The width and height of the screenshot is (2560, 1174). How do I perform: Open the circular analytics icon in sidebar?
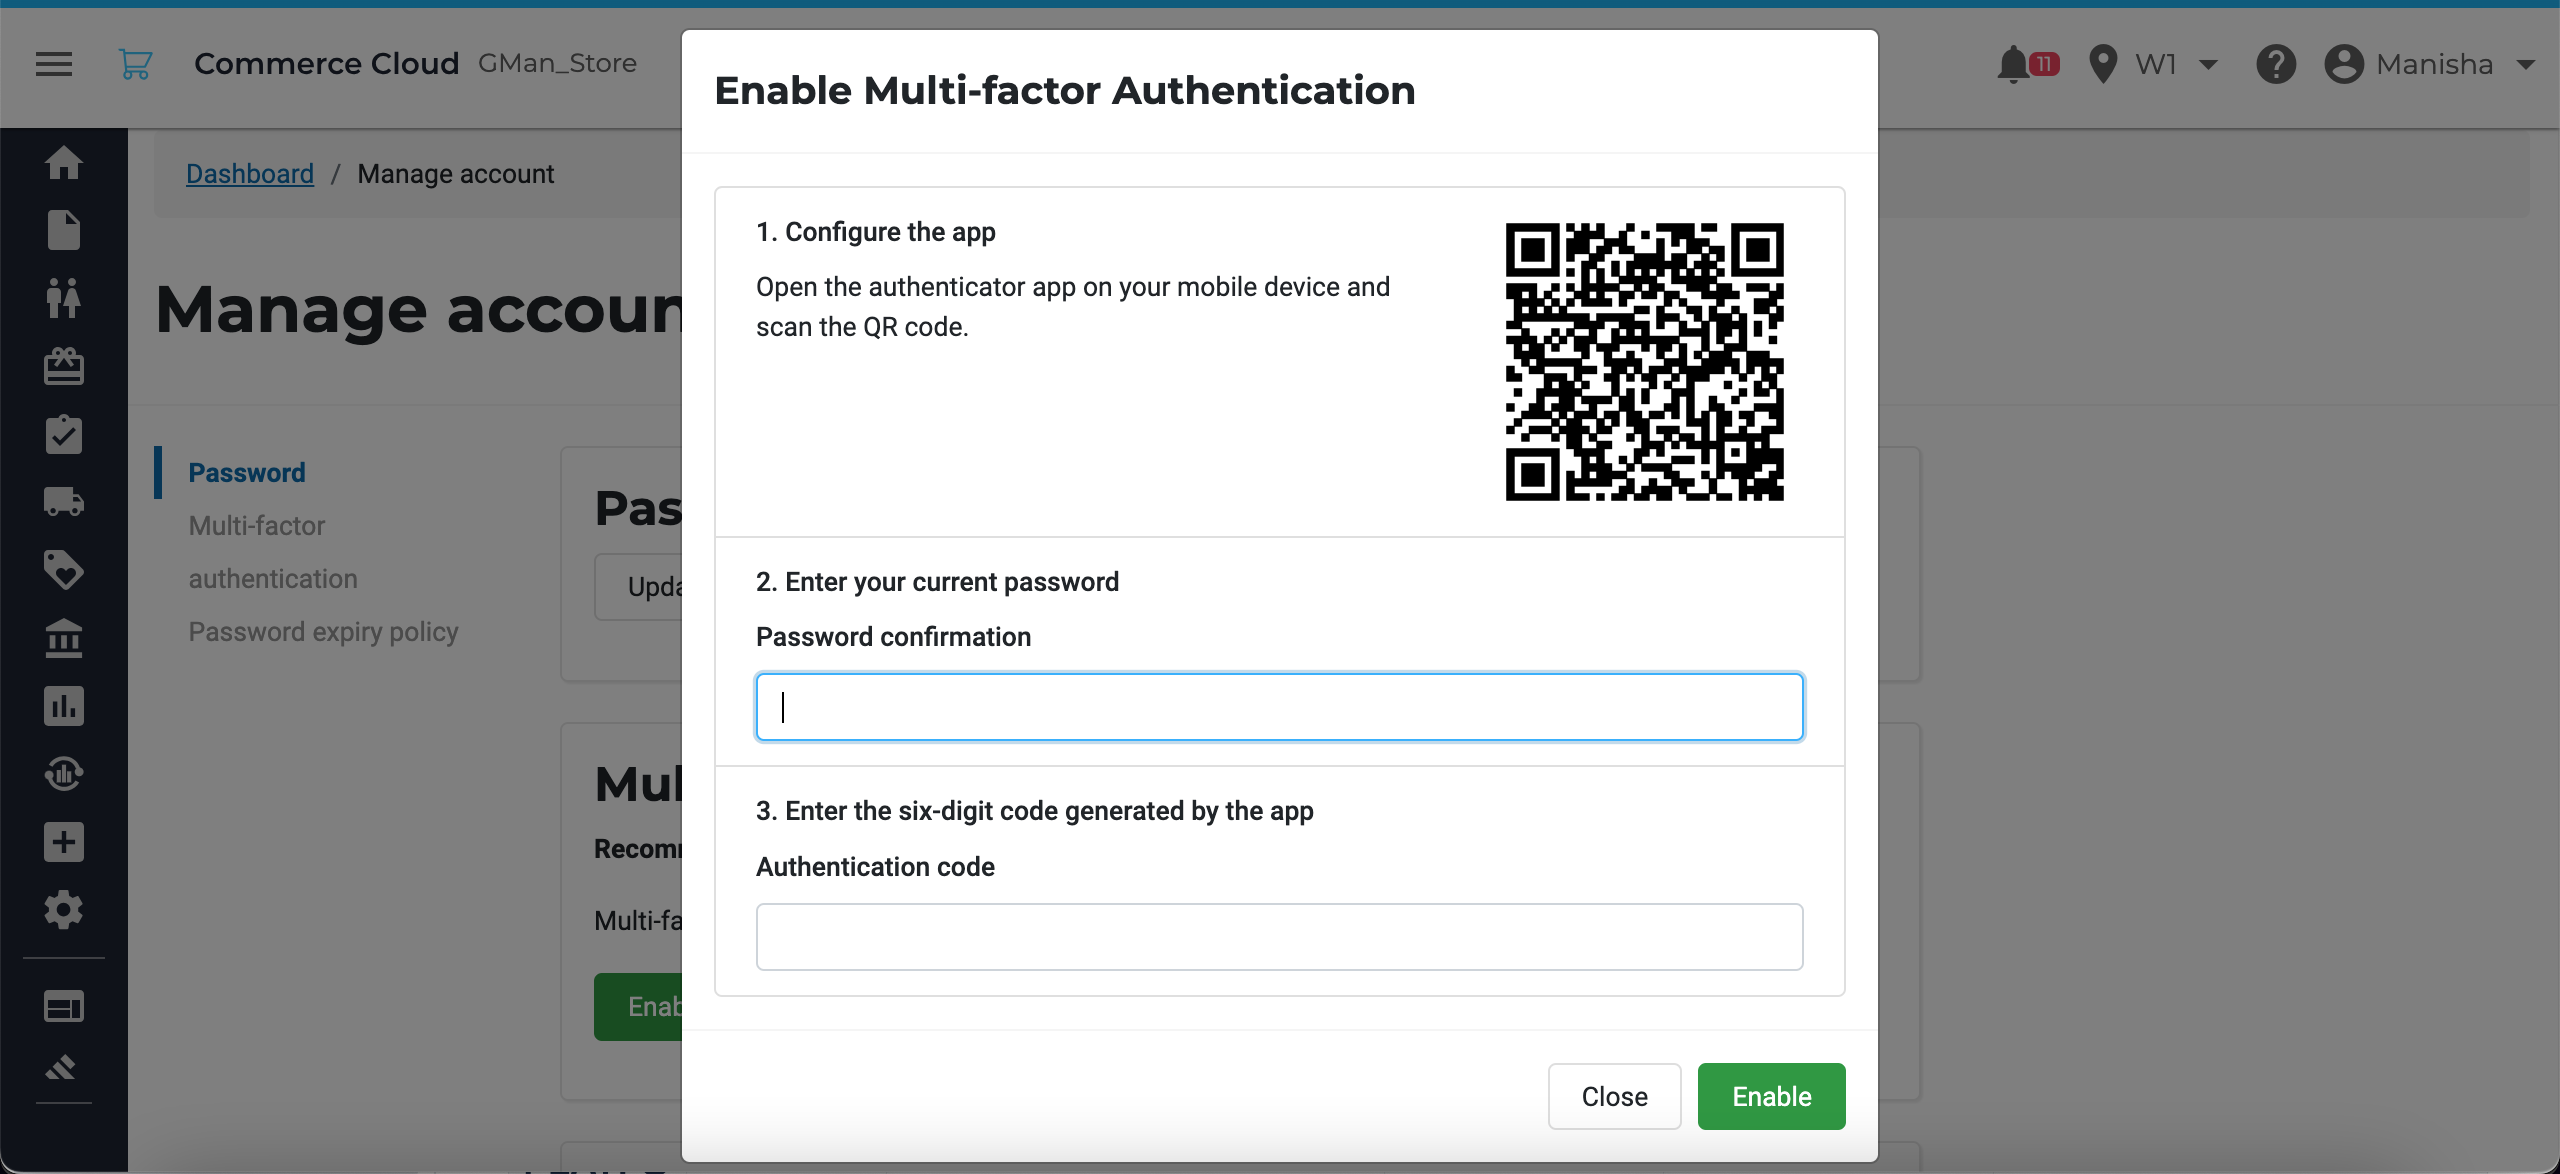[64, 774]
